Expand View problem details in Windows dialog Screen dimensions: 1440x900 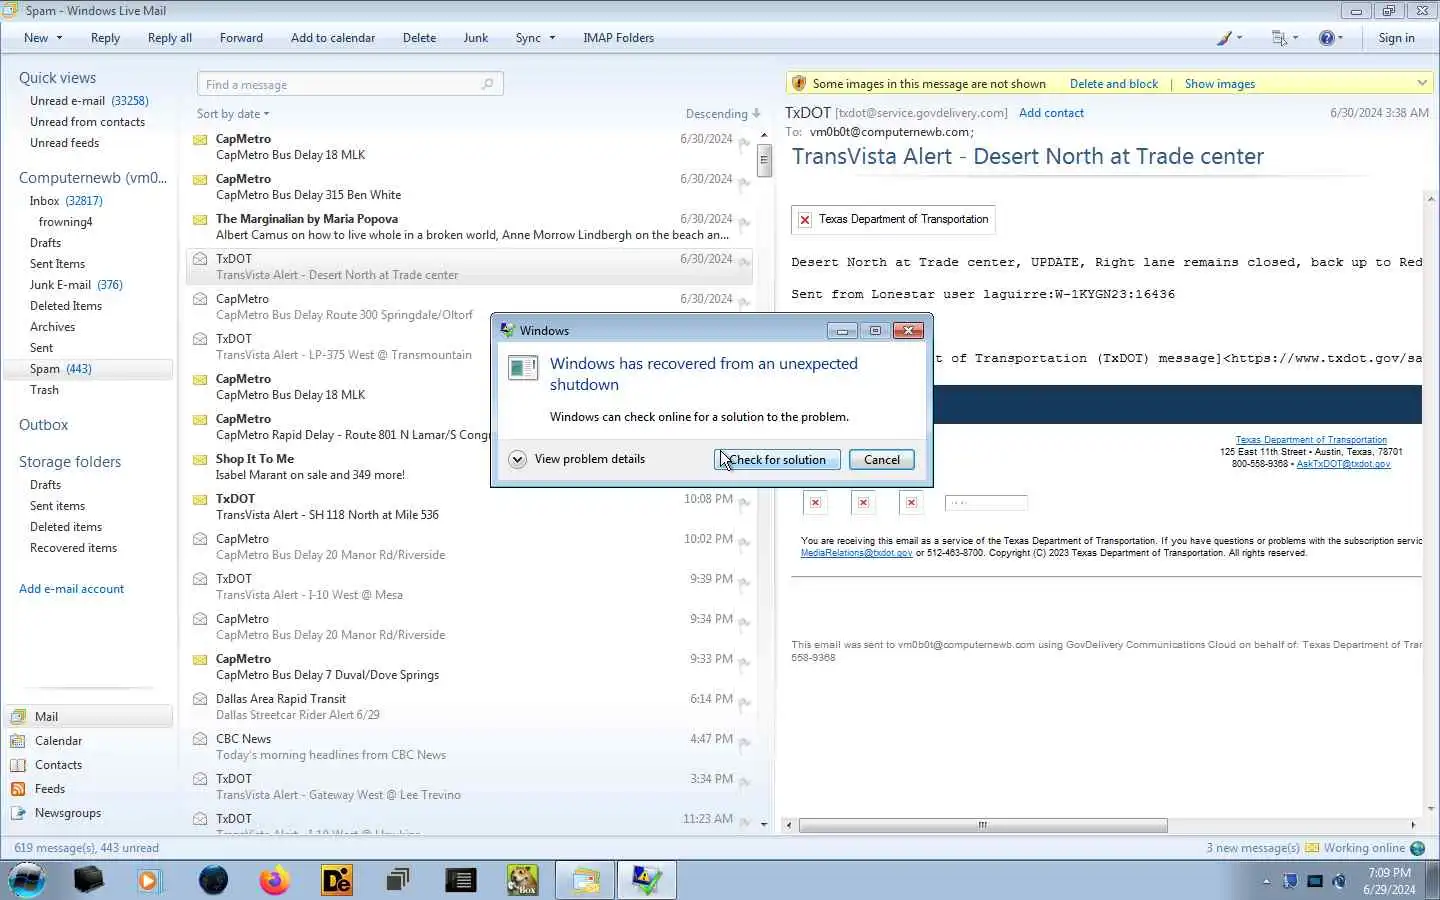(577, 459)
